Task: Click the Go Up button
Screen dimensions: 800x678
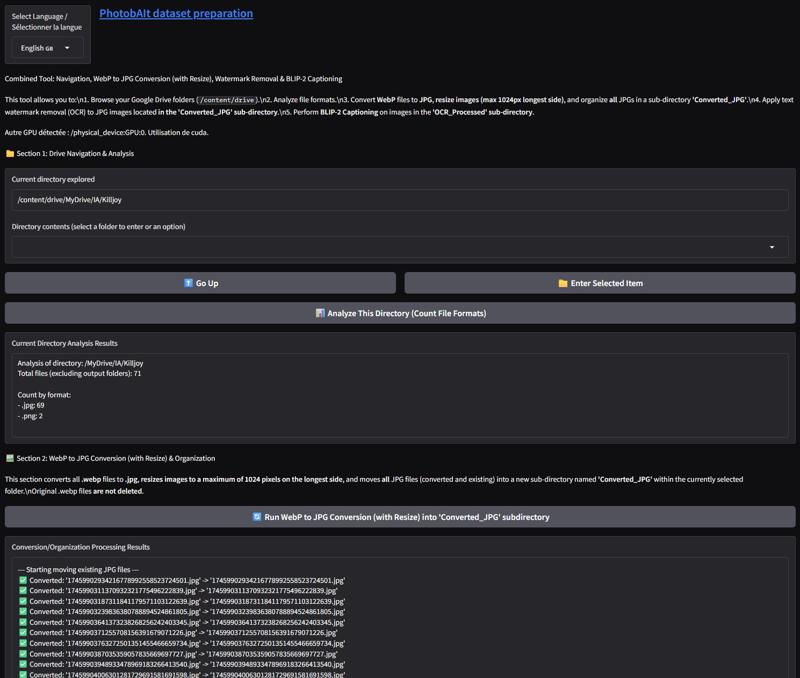Action: coord(200,283)
